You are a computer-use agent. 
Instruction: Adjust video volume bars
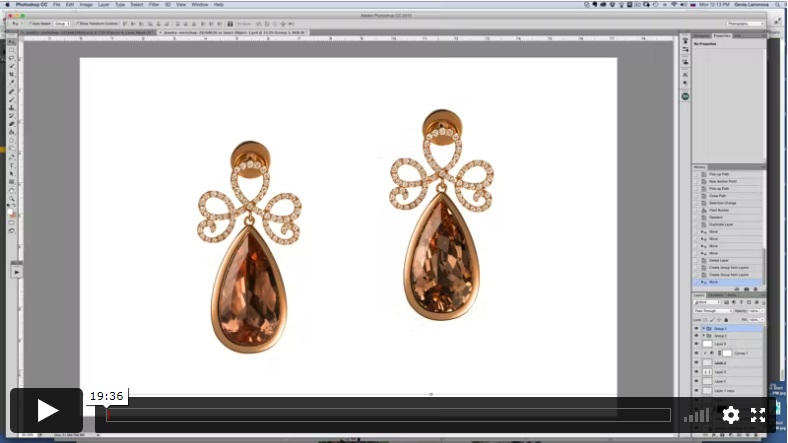point(696,415)
